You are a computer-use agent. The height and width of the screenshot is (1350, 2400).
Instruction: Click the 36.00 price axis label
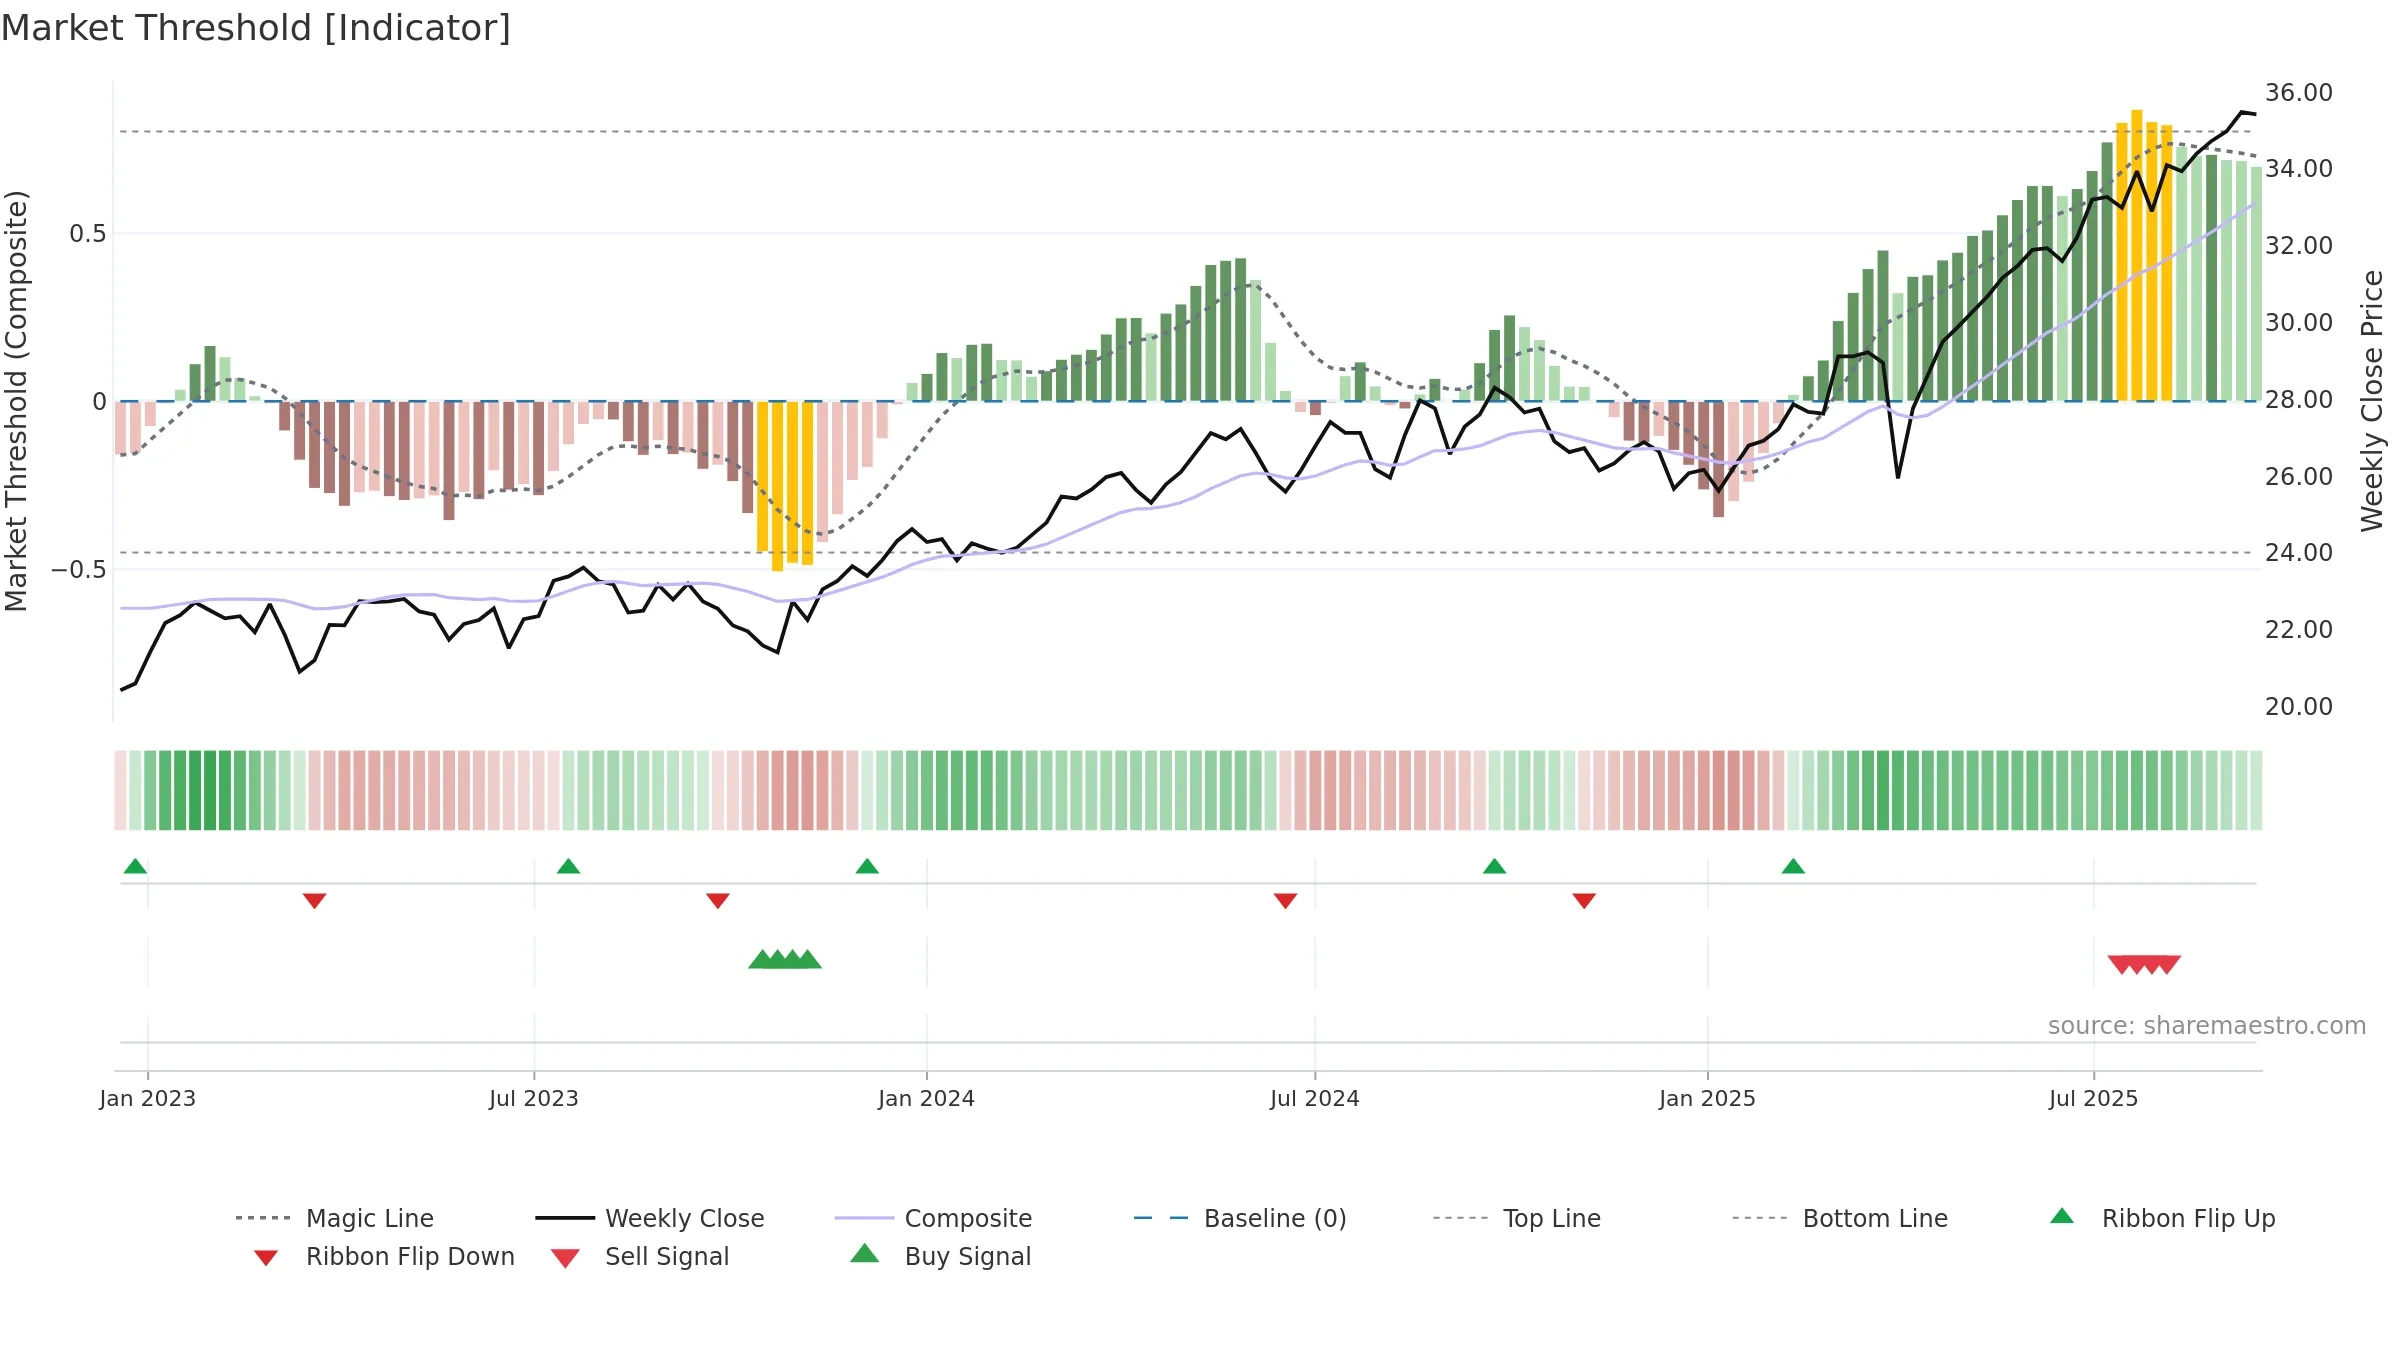point(2299,92)
